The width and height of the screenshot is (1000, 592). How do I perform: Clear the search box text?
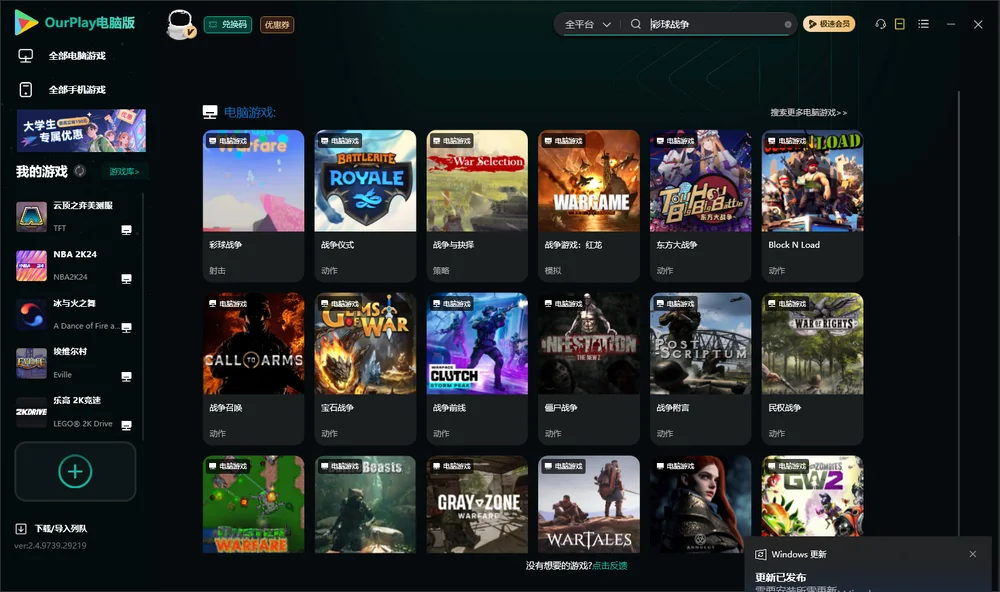[x=788, y=25]
